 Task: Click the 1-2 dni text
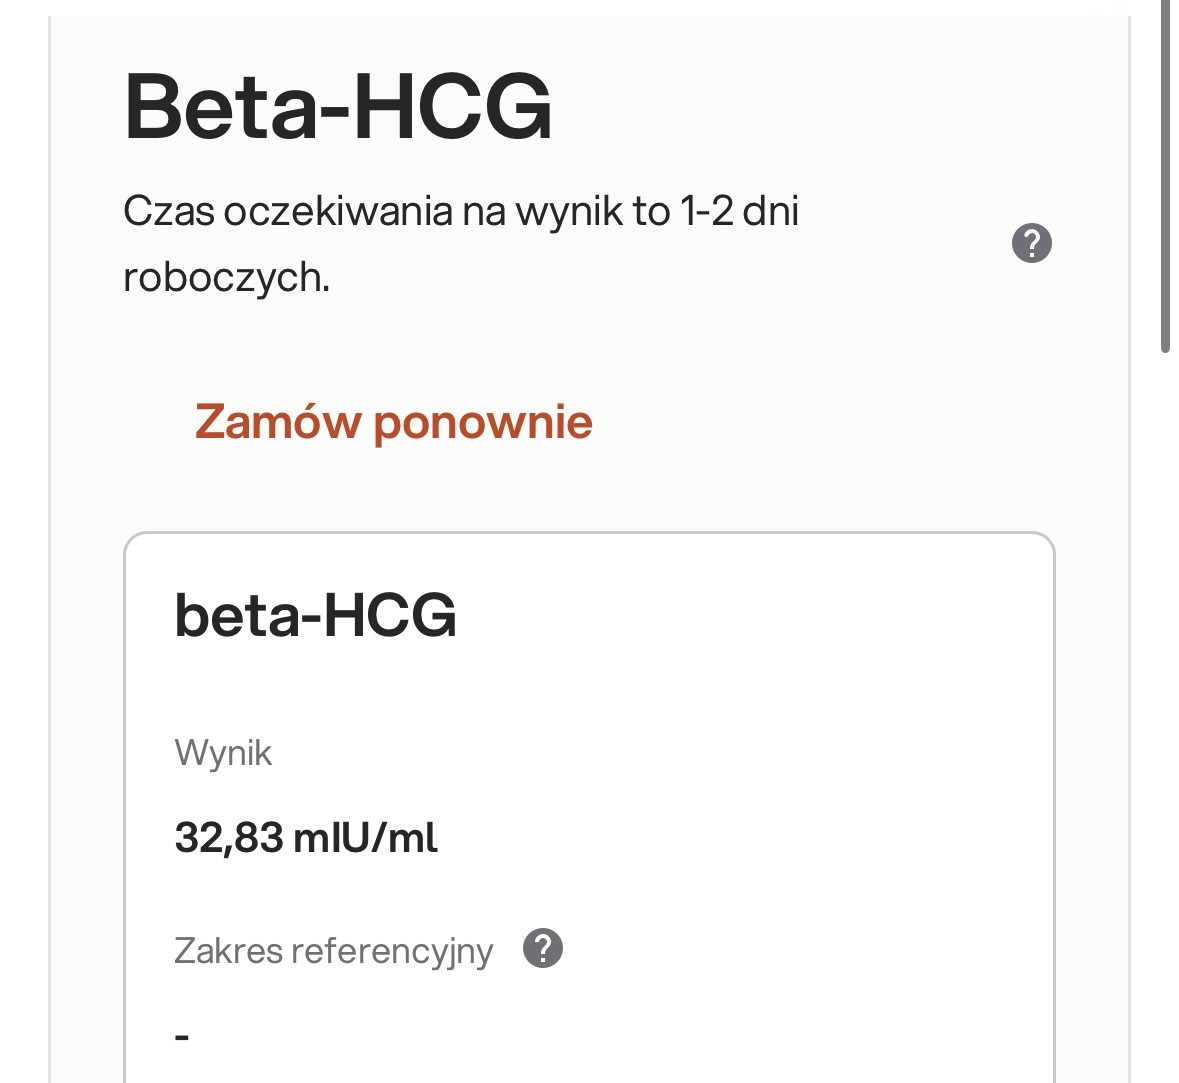(x=739, y=212)
